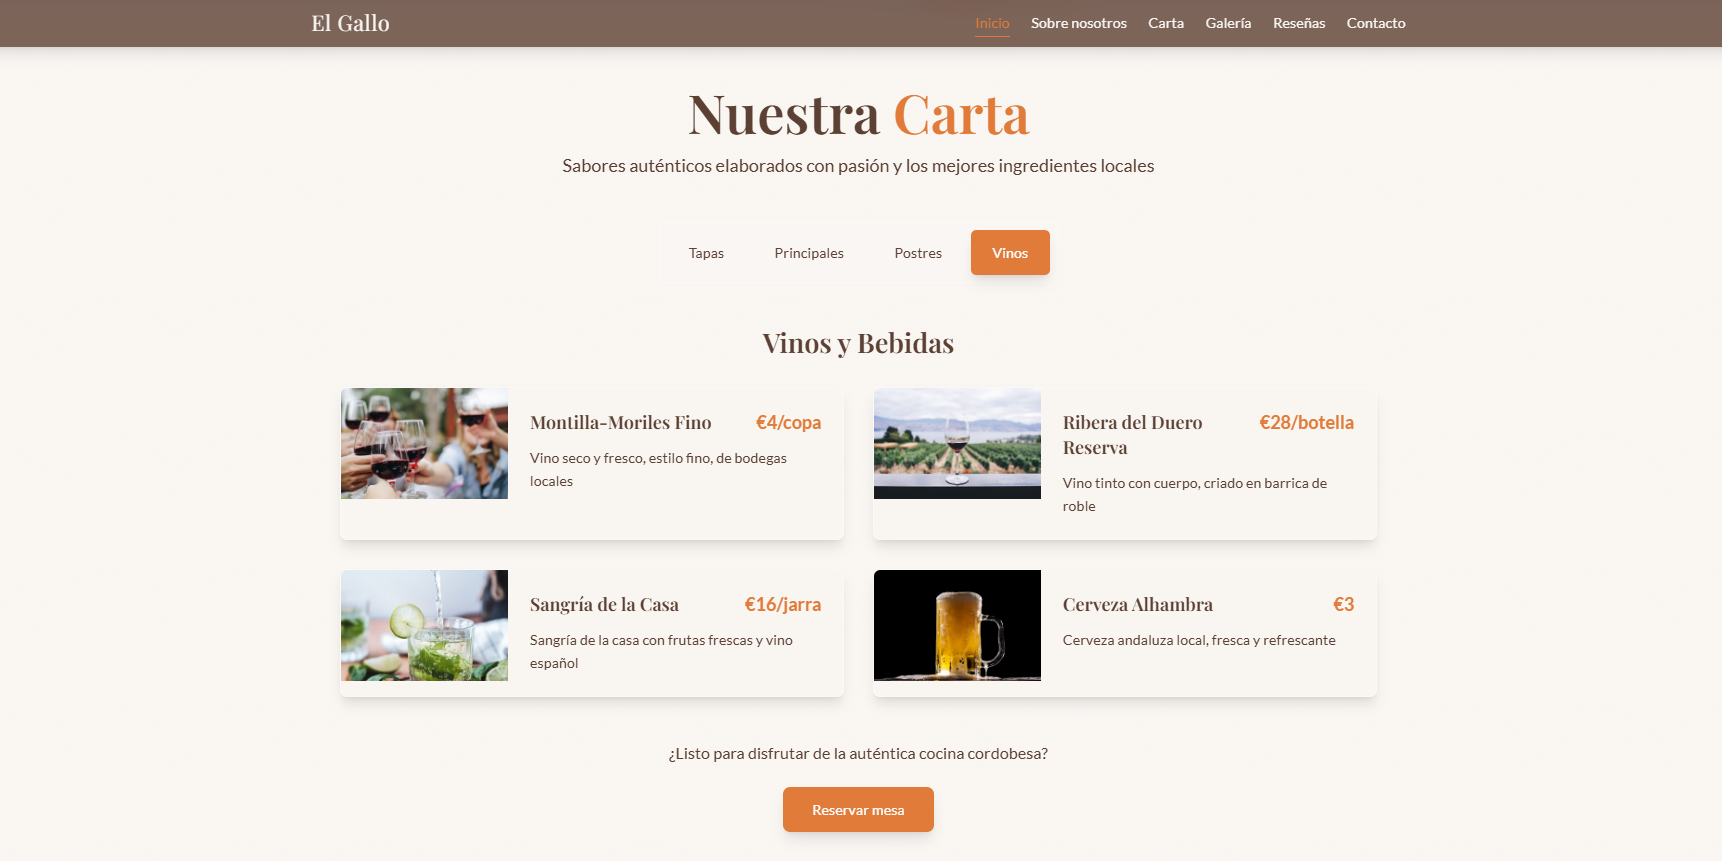This screenshot has width=1722, height=861.
Task: Navigate to Carta in the header
Action: 1165,23
